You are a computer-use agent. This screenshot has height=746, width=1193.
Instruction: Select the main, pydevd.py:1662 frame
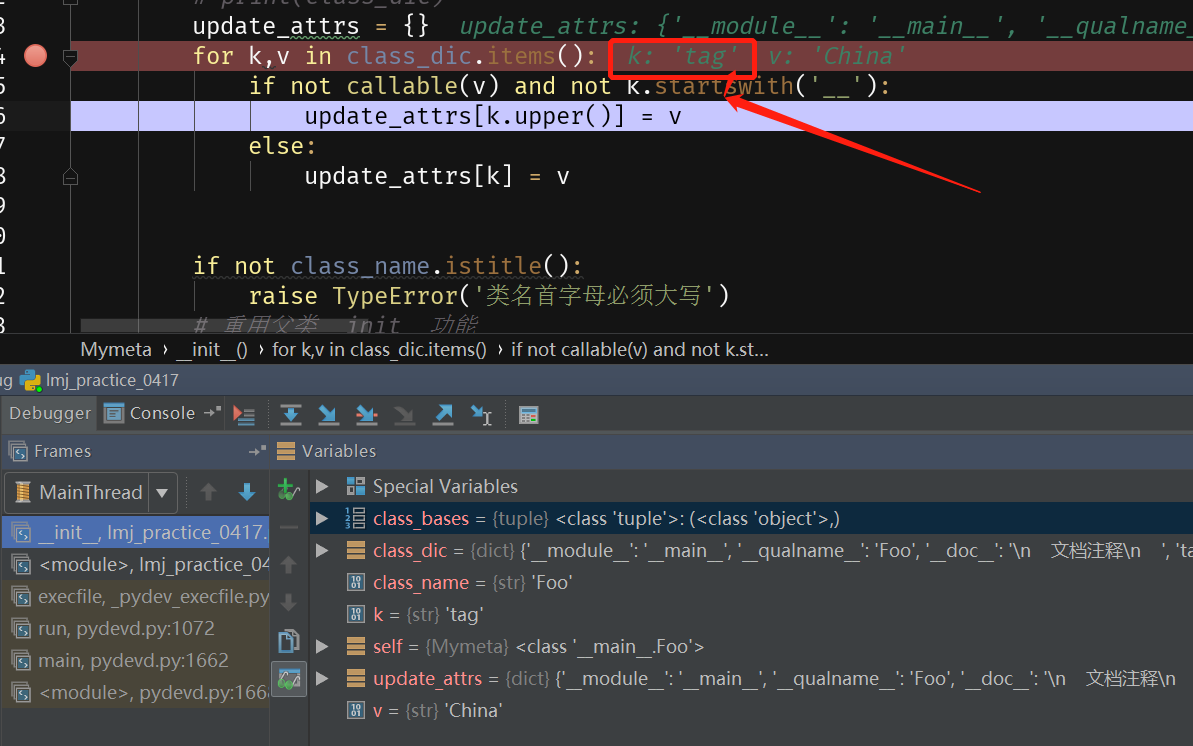(x=136, y=660)
